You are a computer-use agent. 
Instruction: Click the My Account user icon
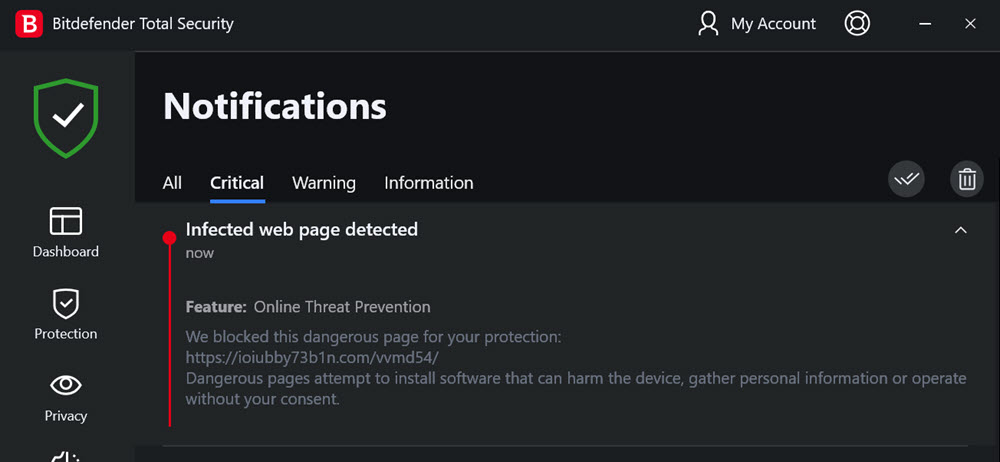point(708,24)
